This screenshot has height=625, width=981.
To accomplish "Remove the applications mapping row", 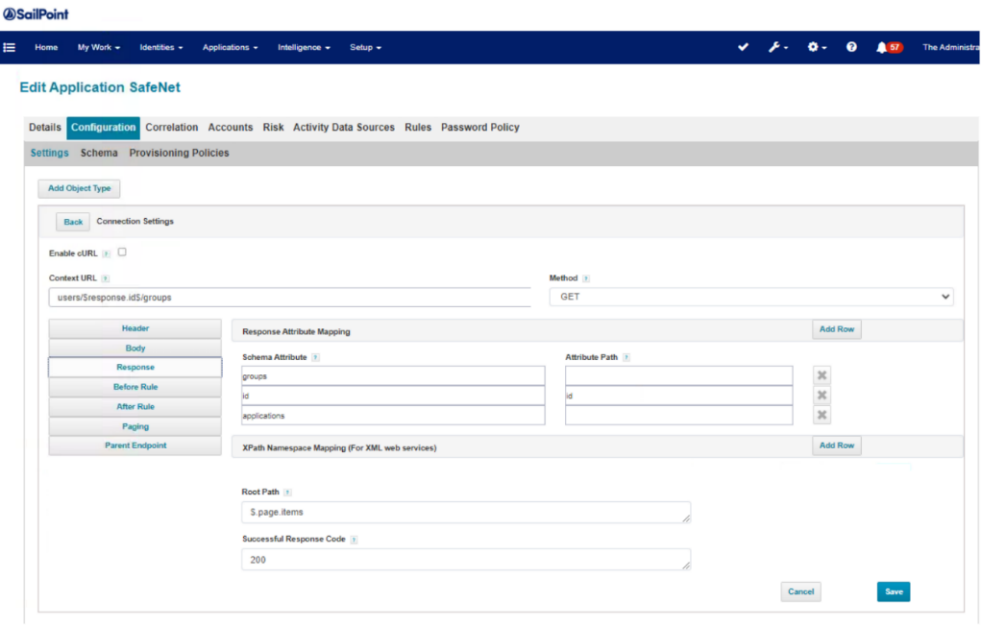I will [822, 415].
